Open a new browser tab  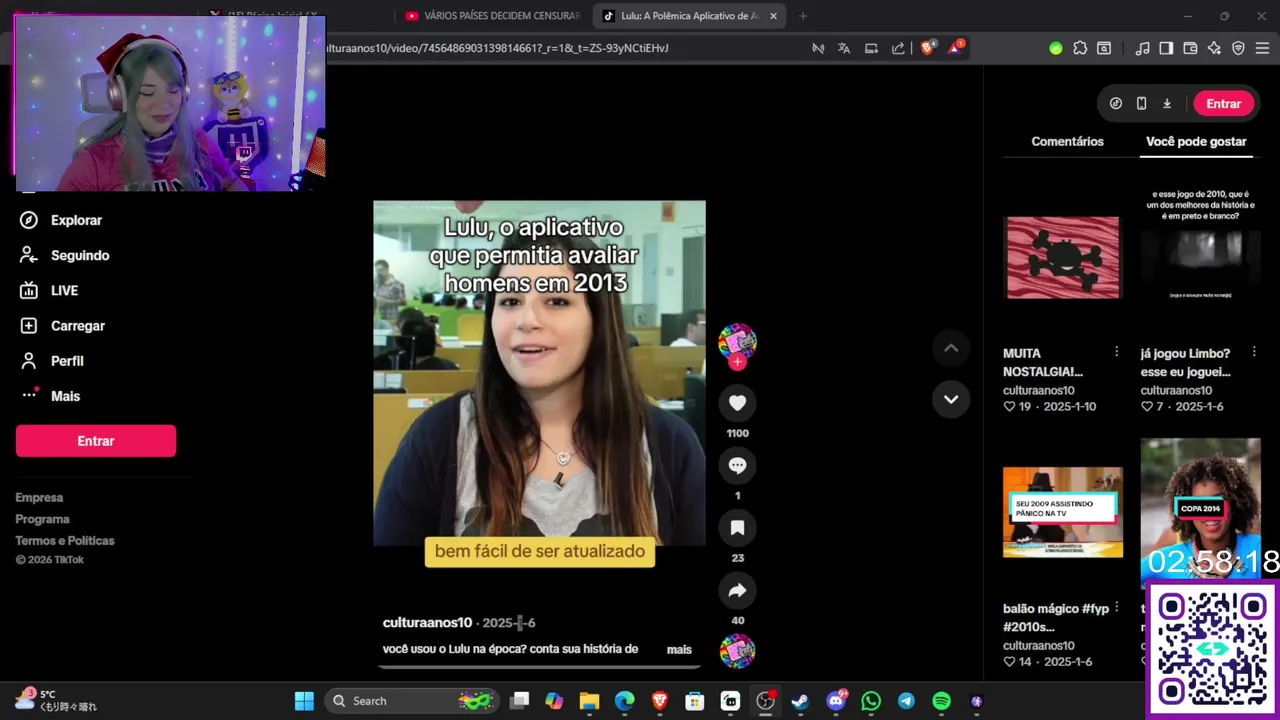(x=803, y=16)
